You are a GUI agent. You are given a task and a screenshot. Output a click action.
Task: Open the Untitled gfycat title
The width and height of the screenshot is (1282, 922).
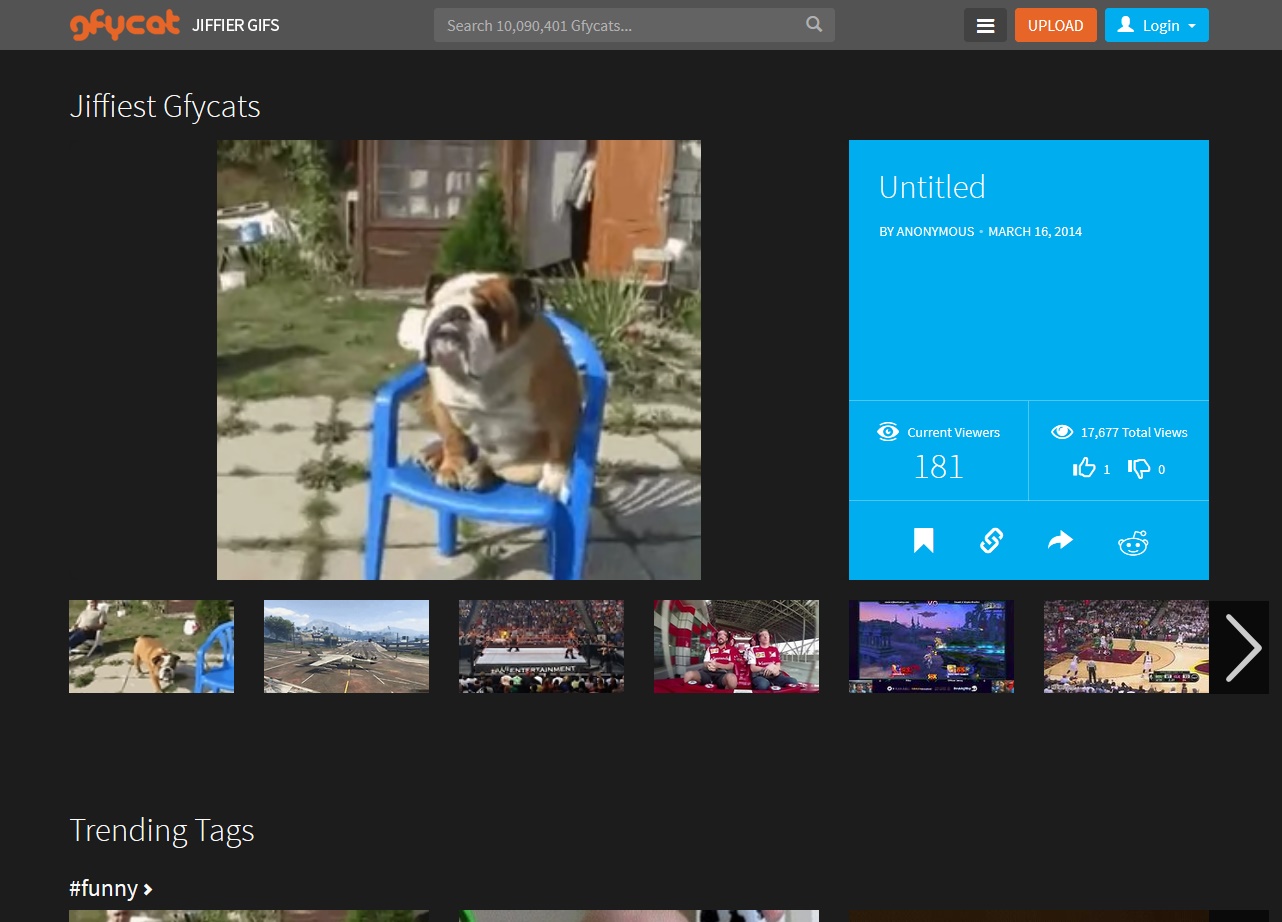point(932,187)
